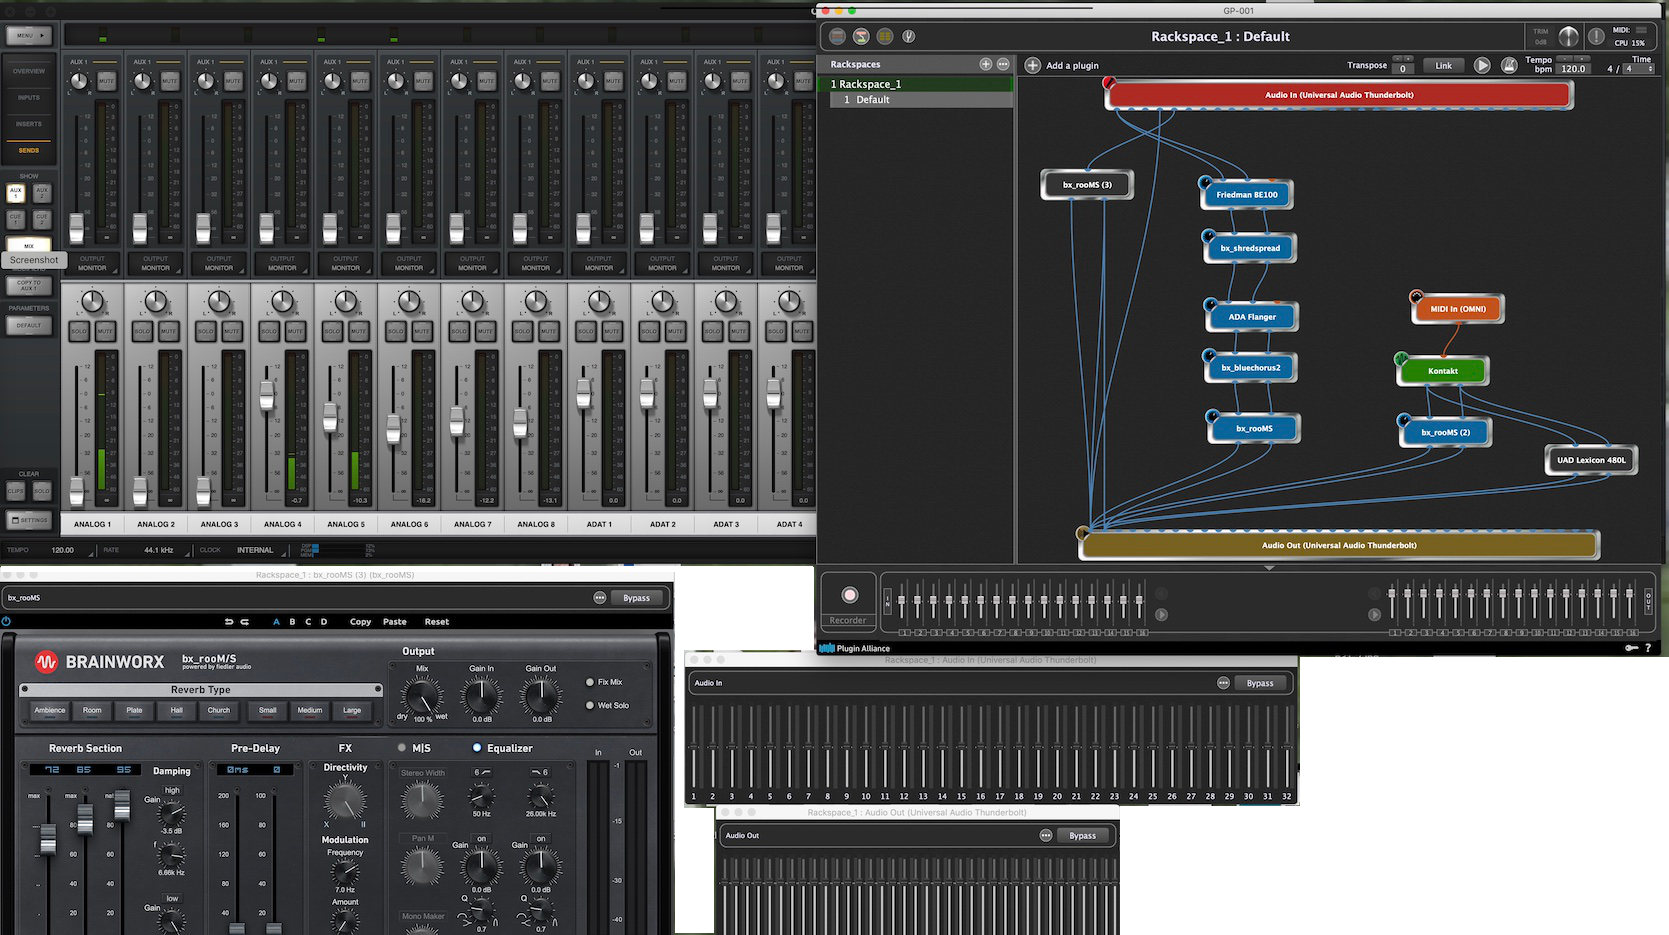The image size is (1669, 935).
Task: Select the Friedman BE100 plugin block
Action: 1247,195
